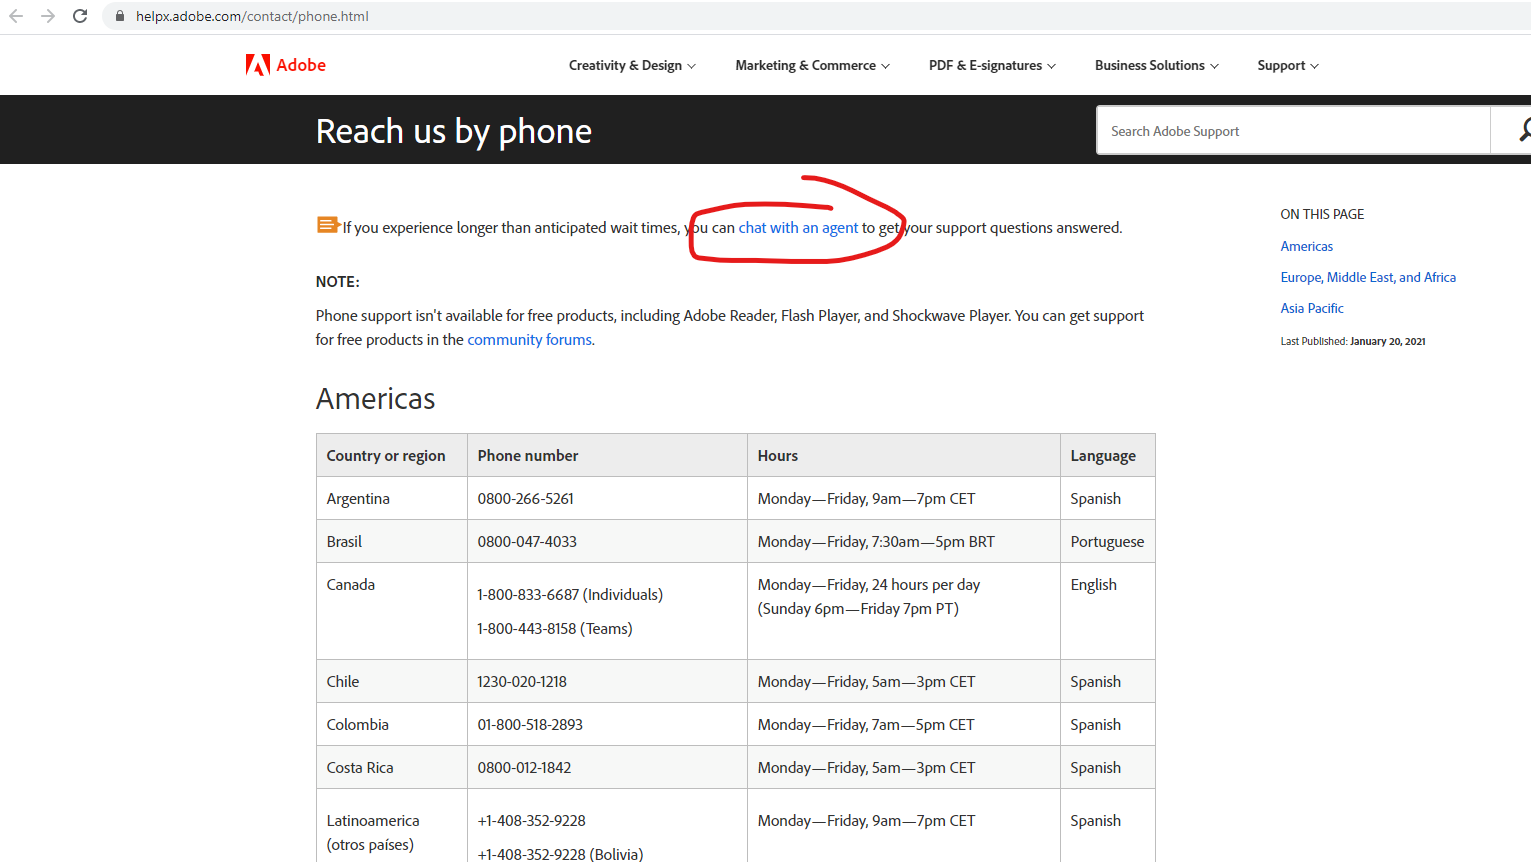The image size is (1531, 862).
Task: Click the search magnifier icon
Action: pyautogui.click(x=1523, y=130)
